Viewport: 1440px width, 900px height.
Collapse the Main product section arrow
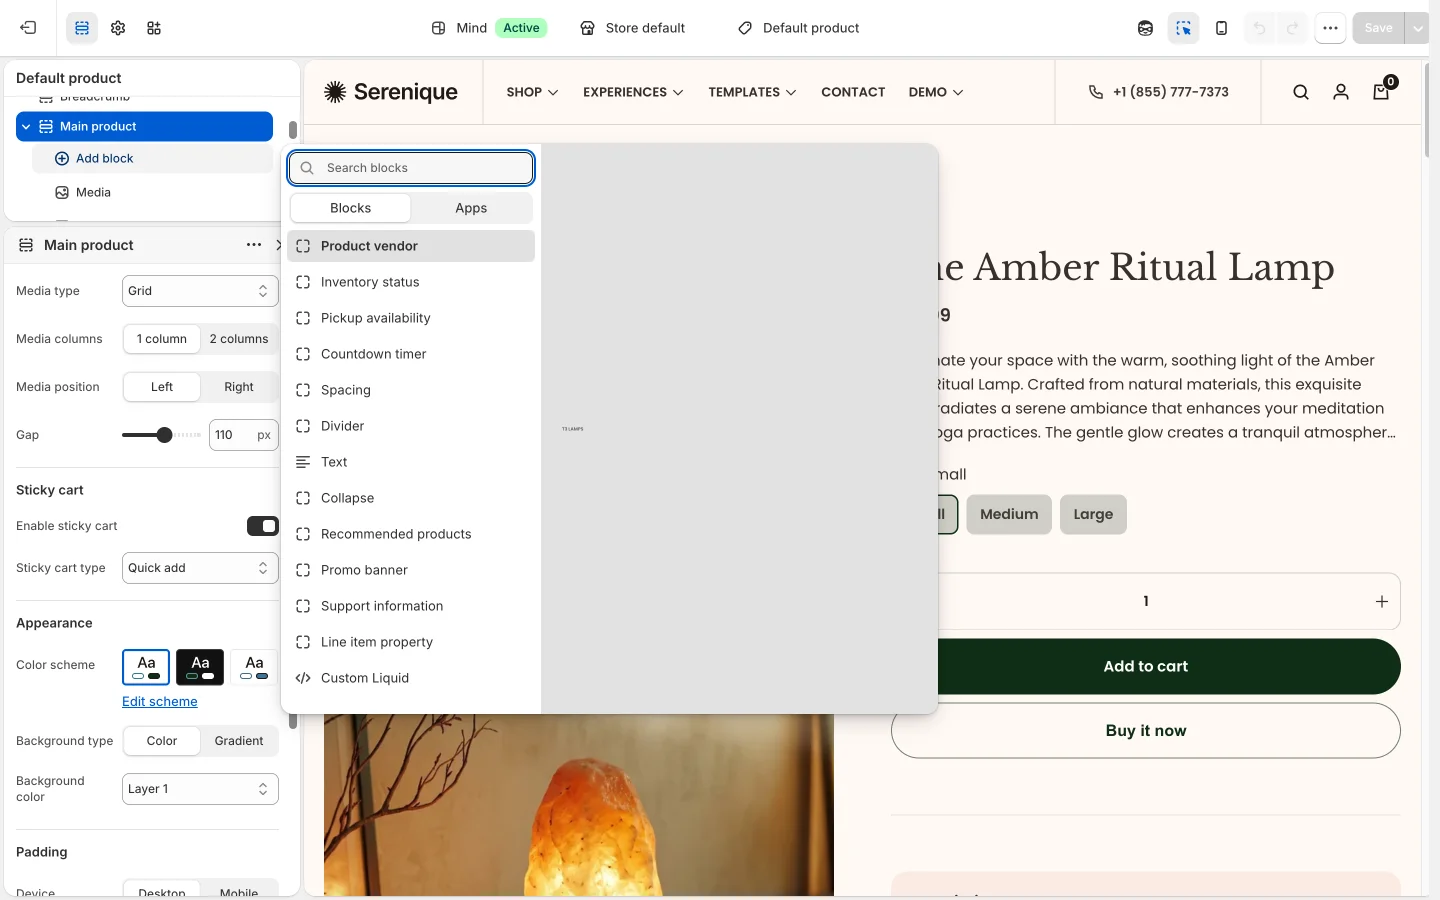[x=26, y=127]
